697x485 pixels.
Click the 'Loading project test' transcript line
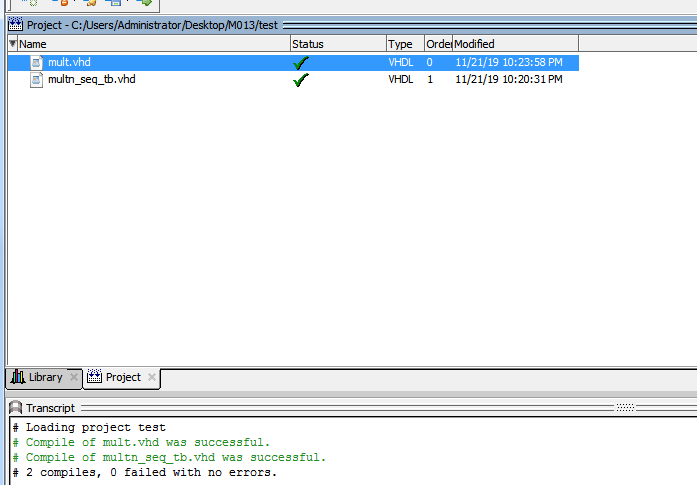coord(89,428)
